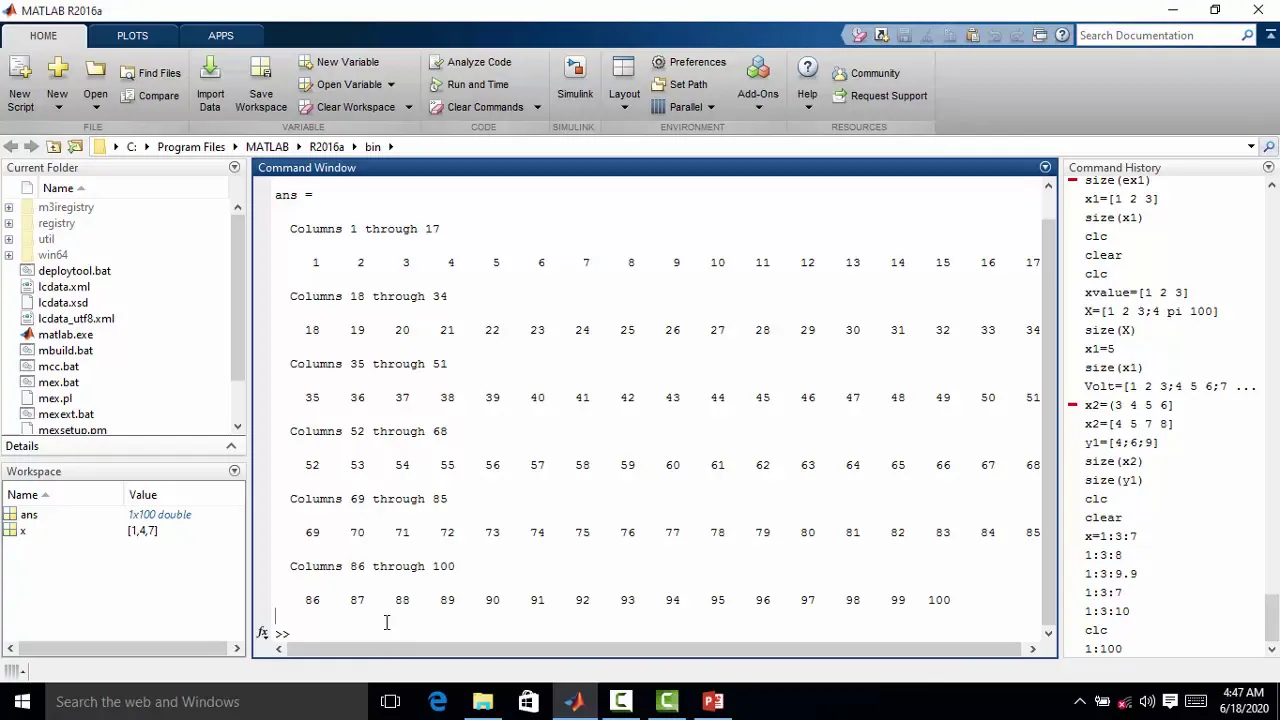Select the deploytool.bat file
Screen dimensions: 1280x720
(74, 271)
